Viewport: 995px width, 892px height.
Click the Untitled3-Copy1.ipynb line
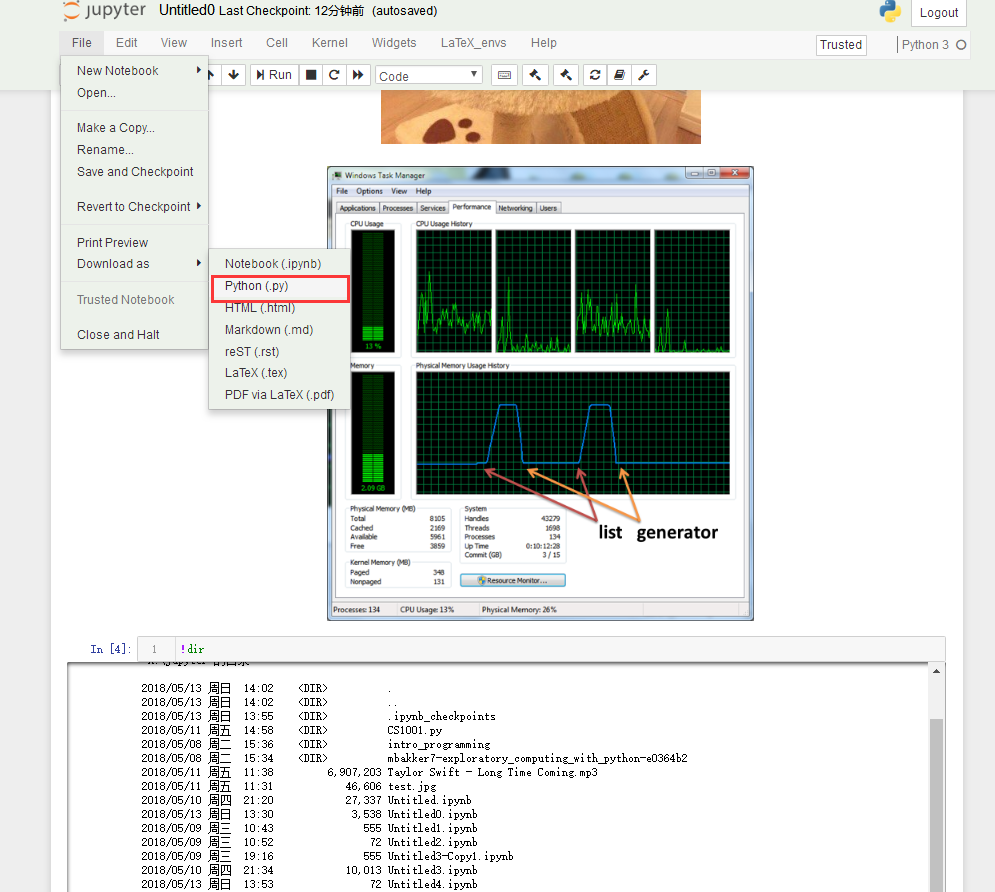pos(327,856)
